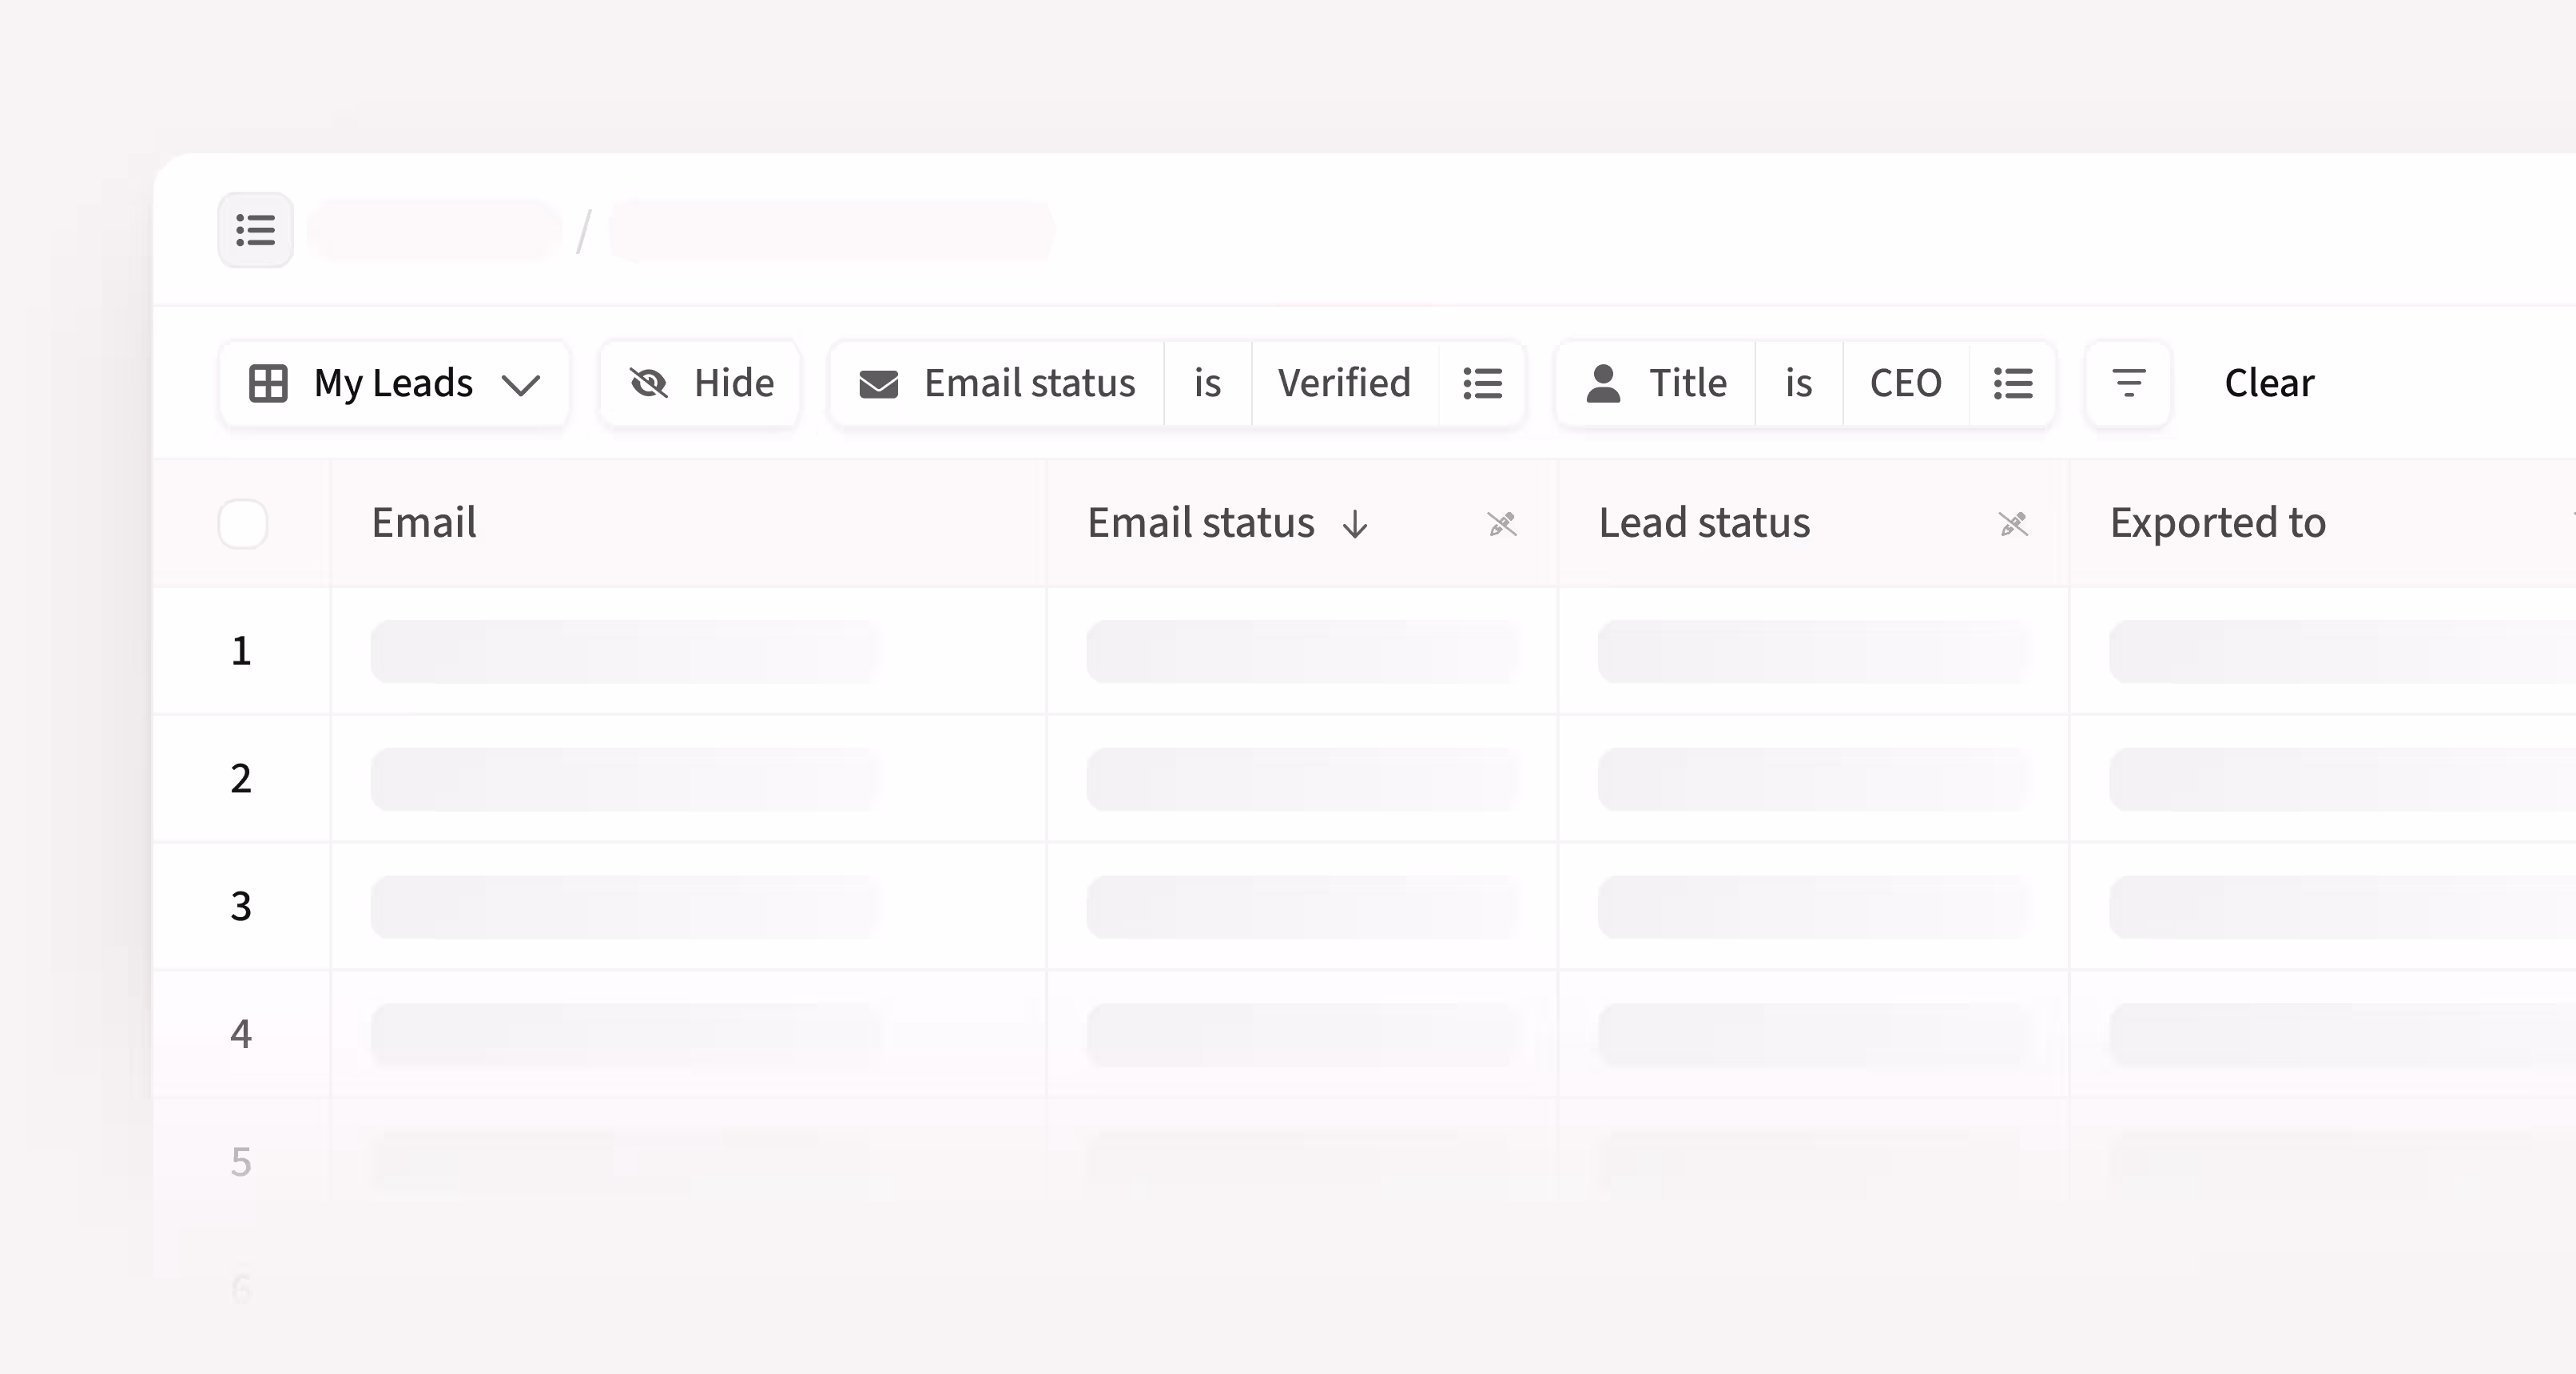Unpin the Lead status column

click(x=2013, y=524)
